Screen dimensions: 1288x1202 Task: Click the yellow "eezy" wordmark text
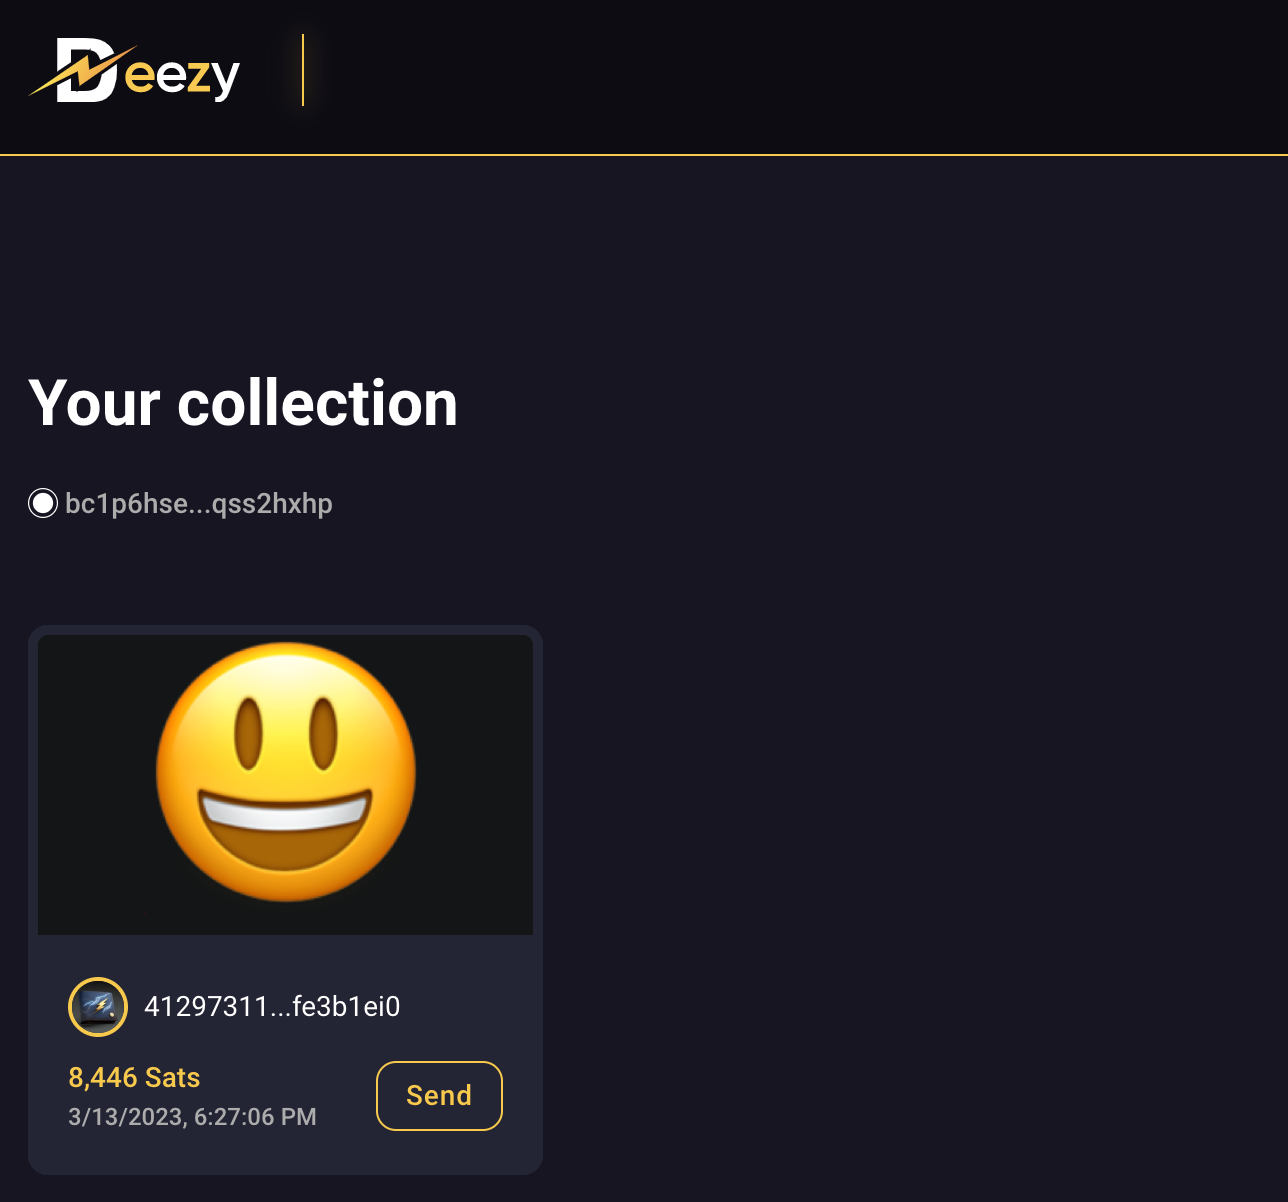click(183, 76)
